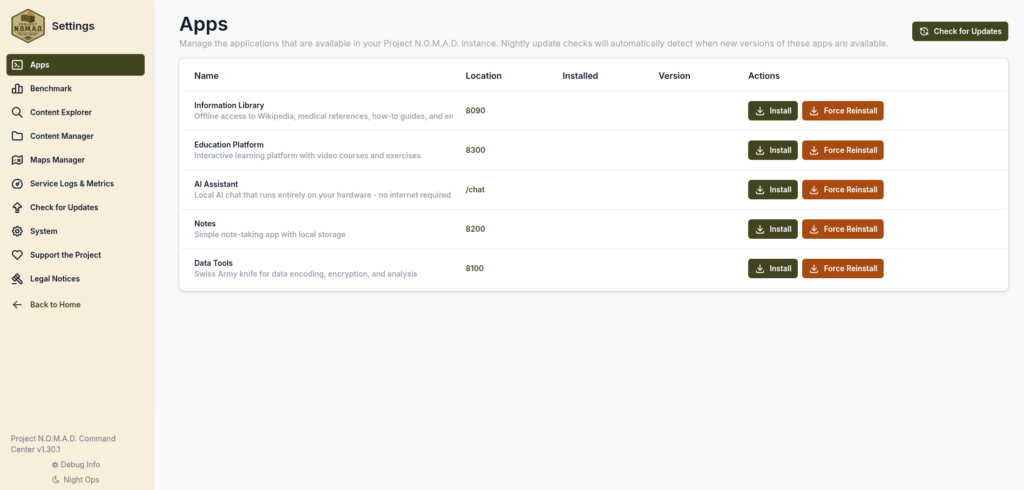1024x490 pixels.
Task: Open Maps Manager page
Action: tap(76, 159)
